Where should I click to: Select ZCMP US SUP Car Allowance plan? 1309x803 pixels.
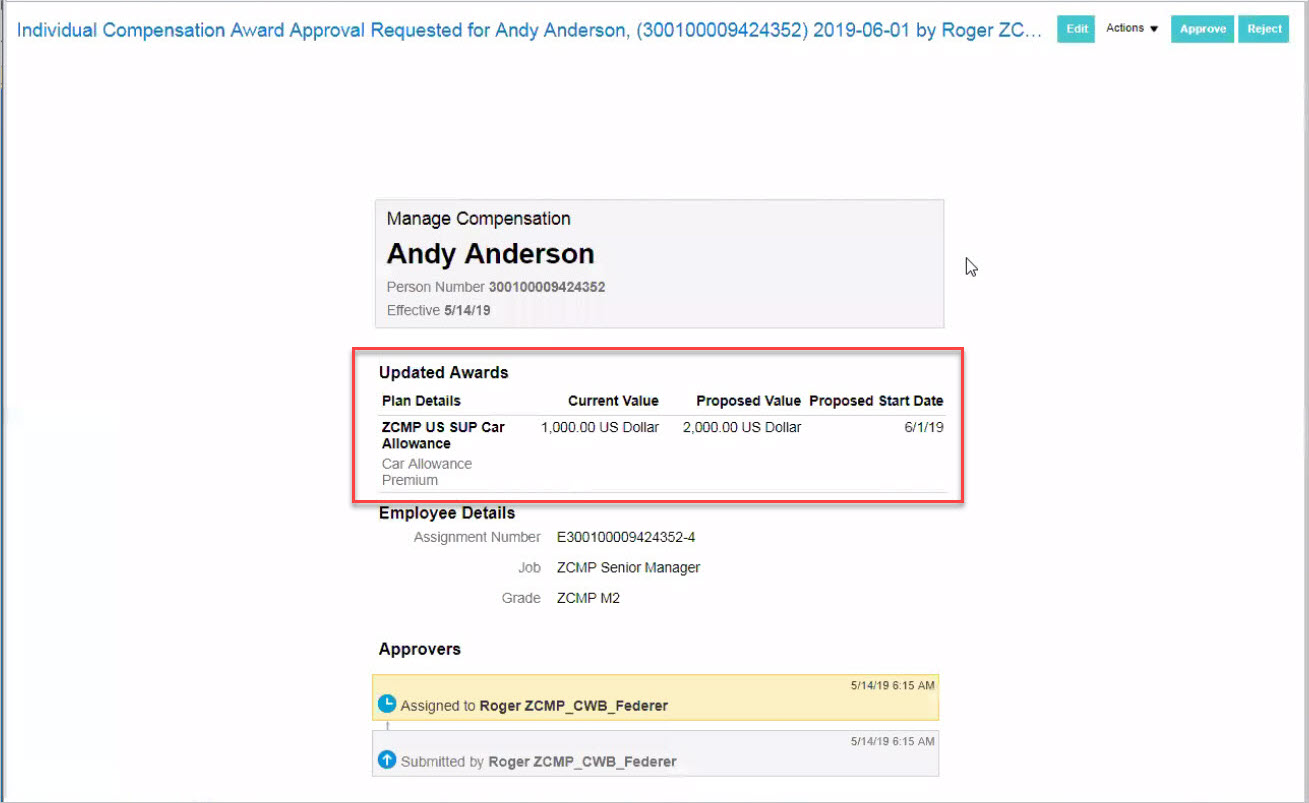tap(443, 435)
